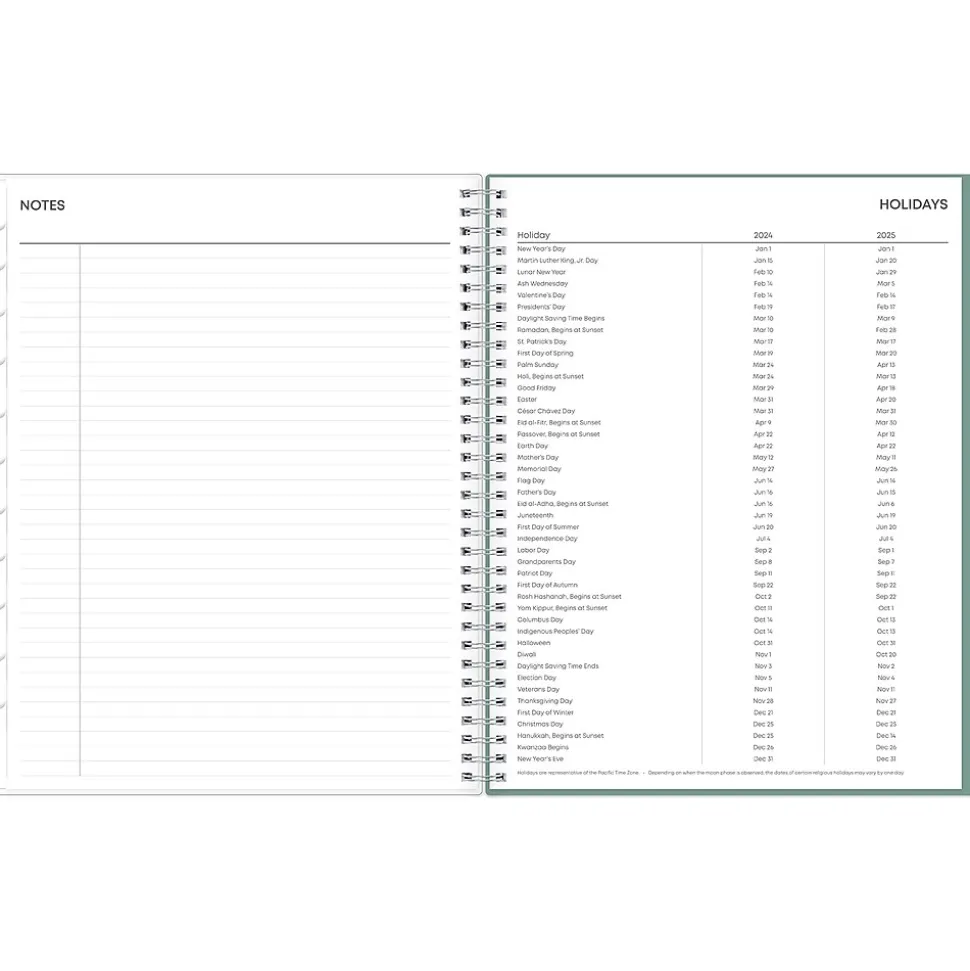Select the Thanksgiving Day entry
Viewport: 970px width, 971px height.
(x=545, y=701)
